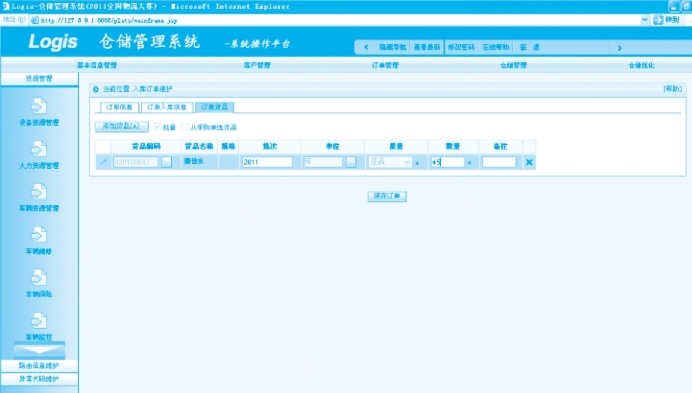Click the row edit pencil icon
692x393 pixels.
pos(103,162)
